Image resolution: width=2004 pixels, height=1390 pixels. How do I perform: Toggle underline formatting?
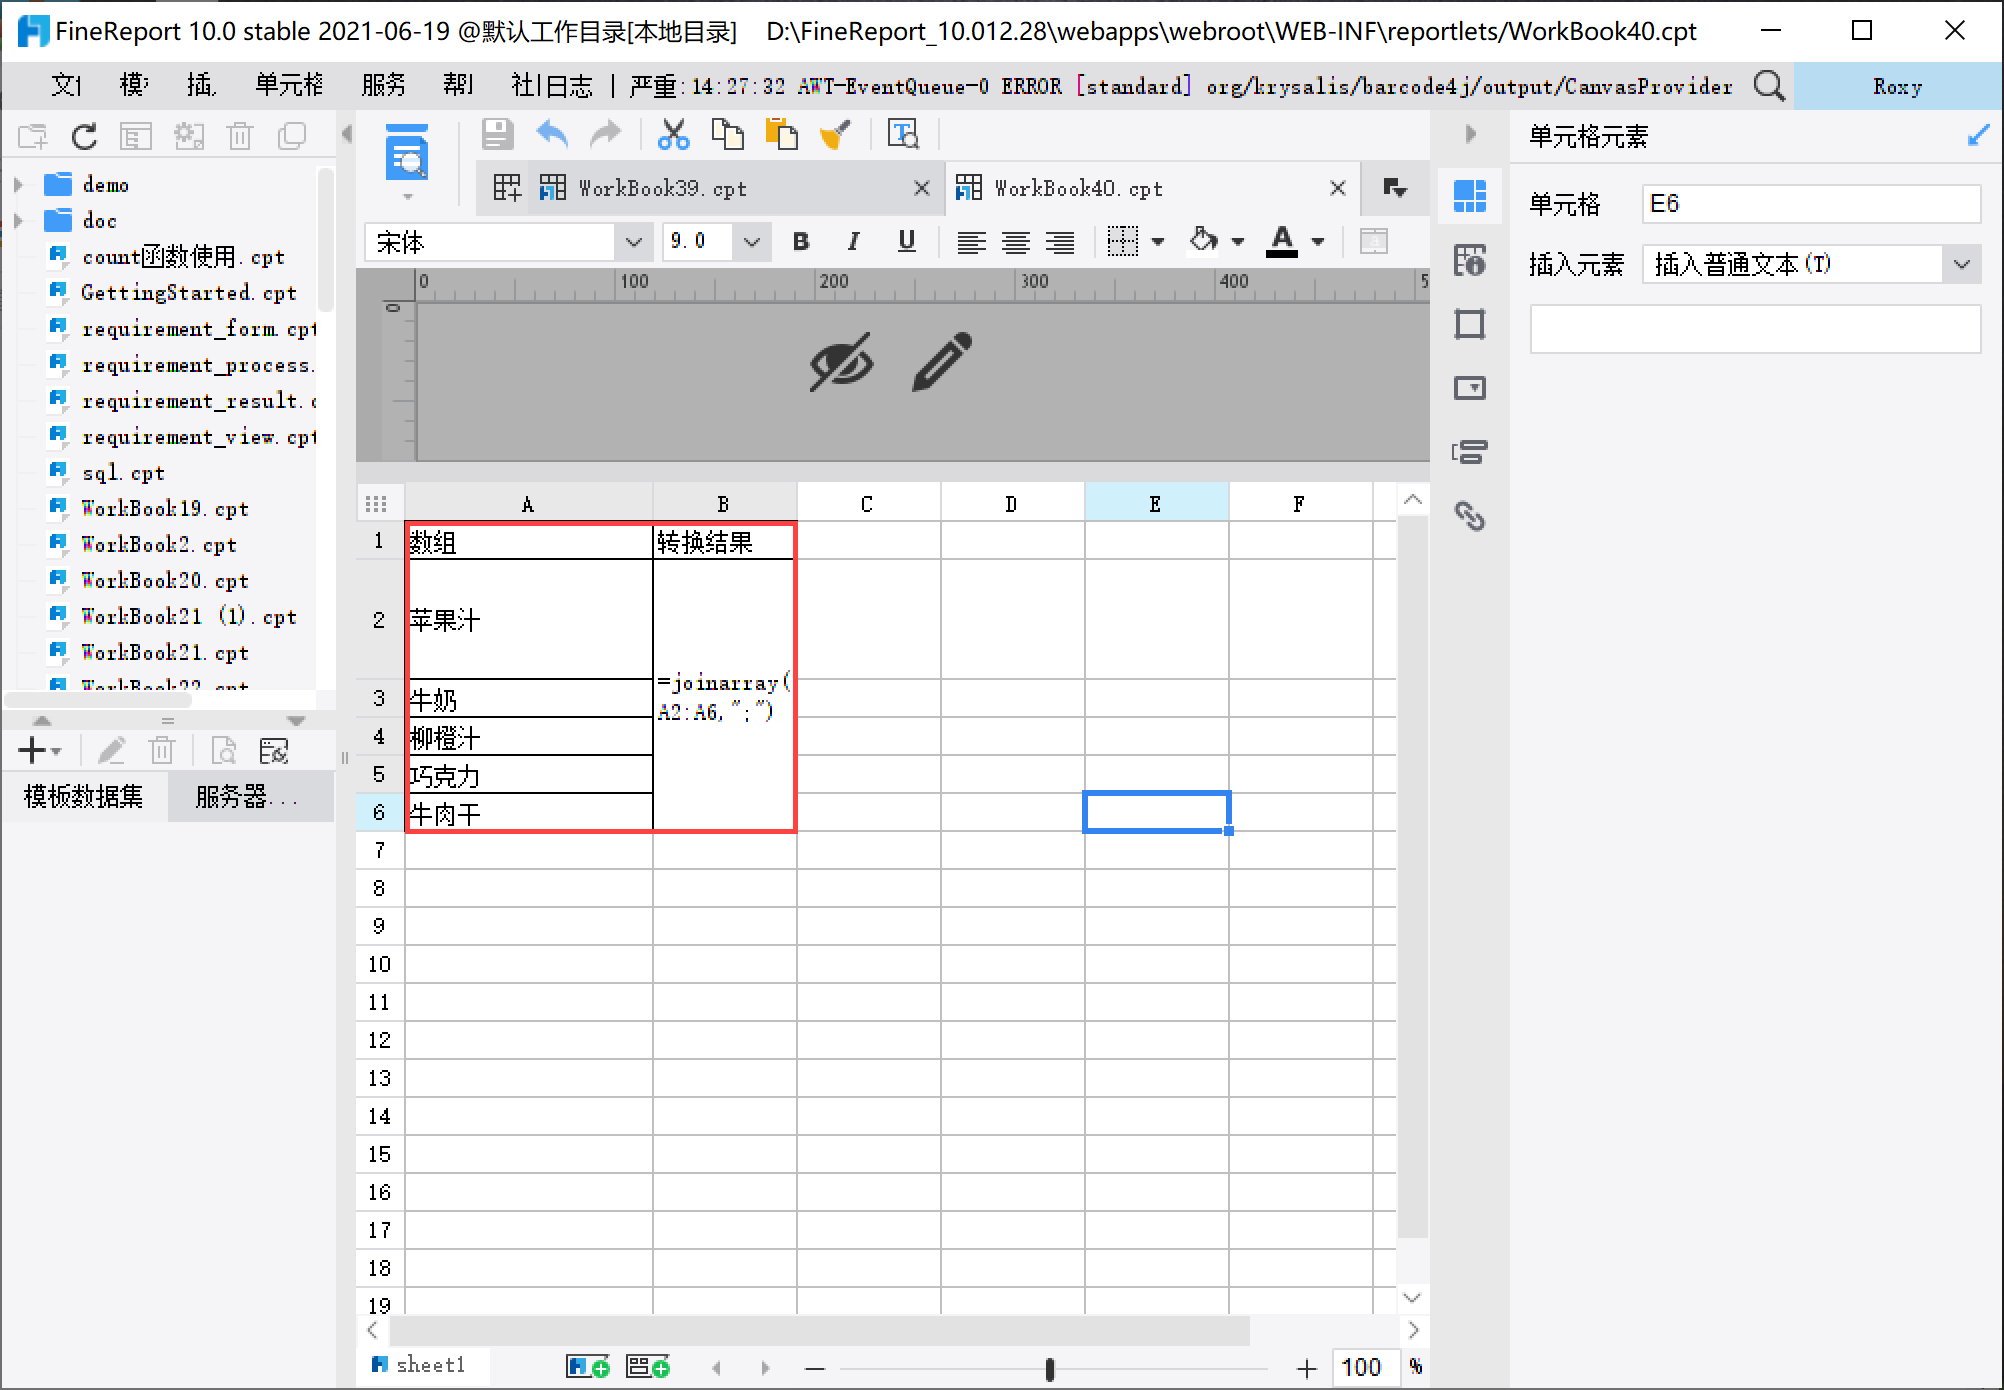click(x=906, y=242)
